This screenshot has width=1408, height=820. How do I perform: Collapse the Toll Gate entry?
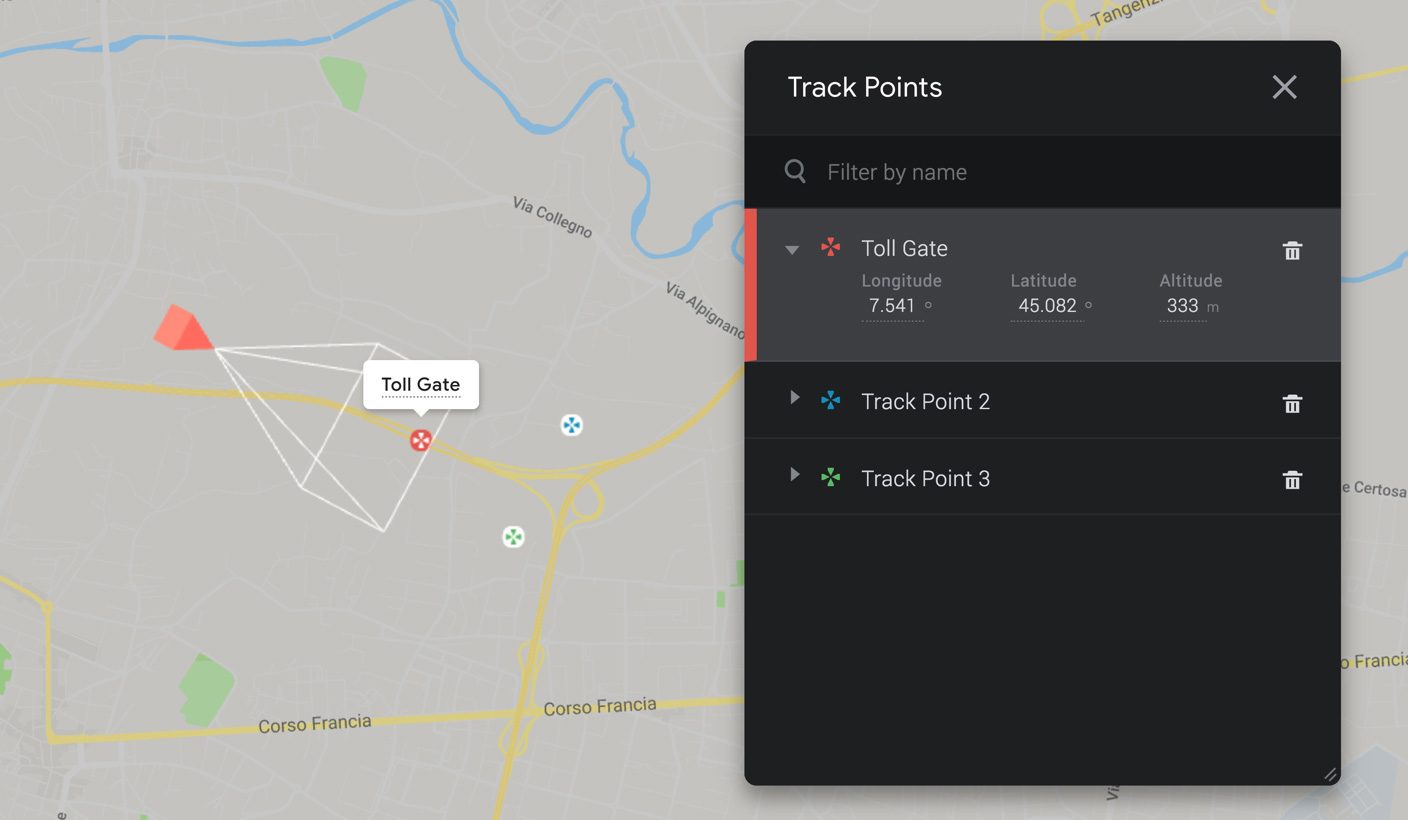tap(792, 250)
